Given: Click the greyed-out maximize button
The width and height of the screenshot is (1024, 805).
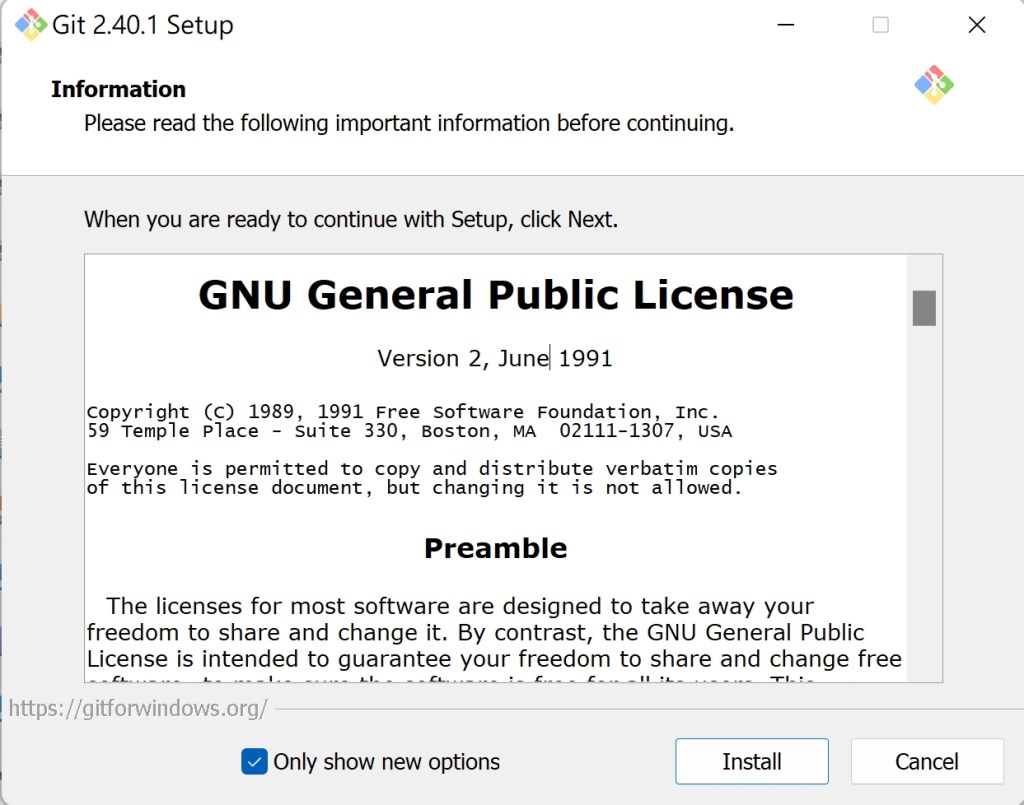Looking at the screenshot, I should coord(880,25).
